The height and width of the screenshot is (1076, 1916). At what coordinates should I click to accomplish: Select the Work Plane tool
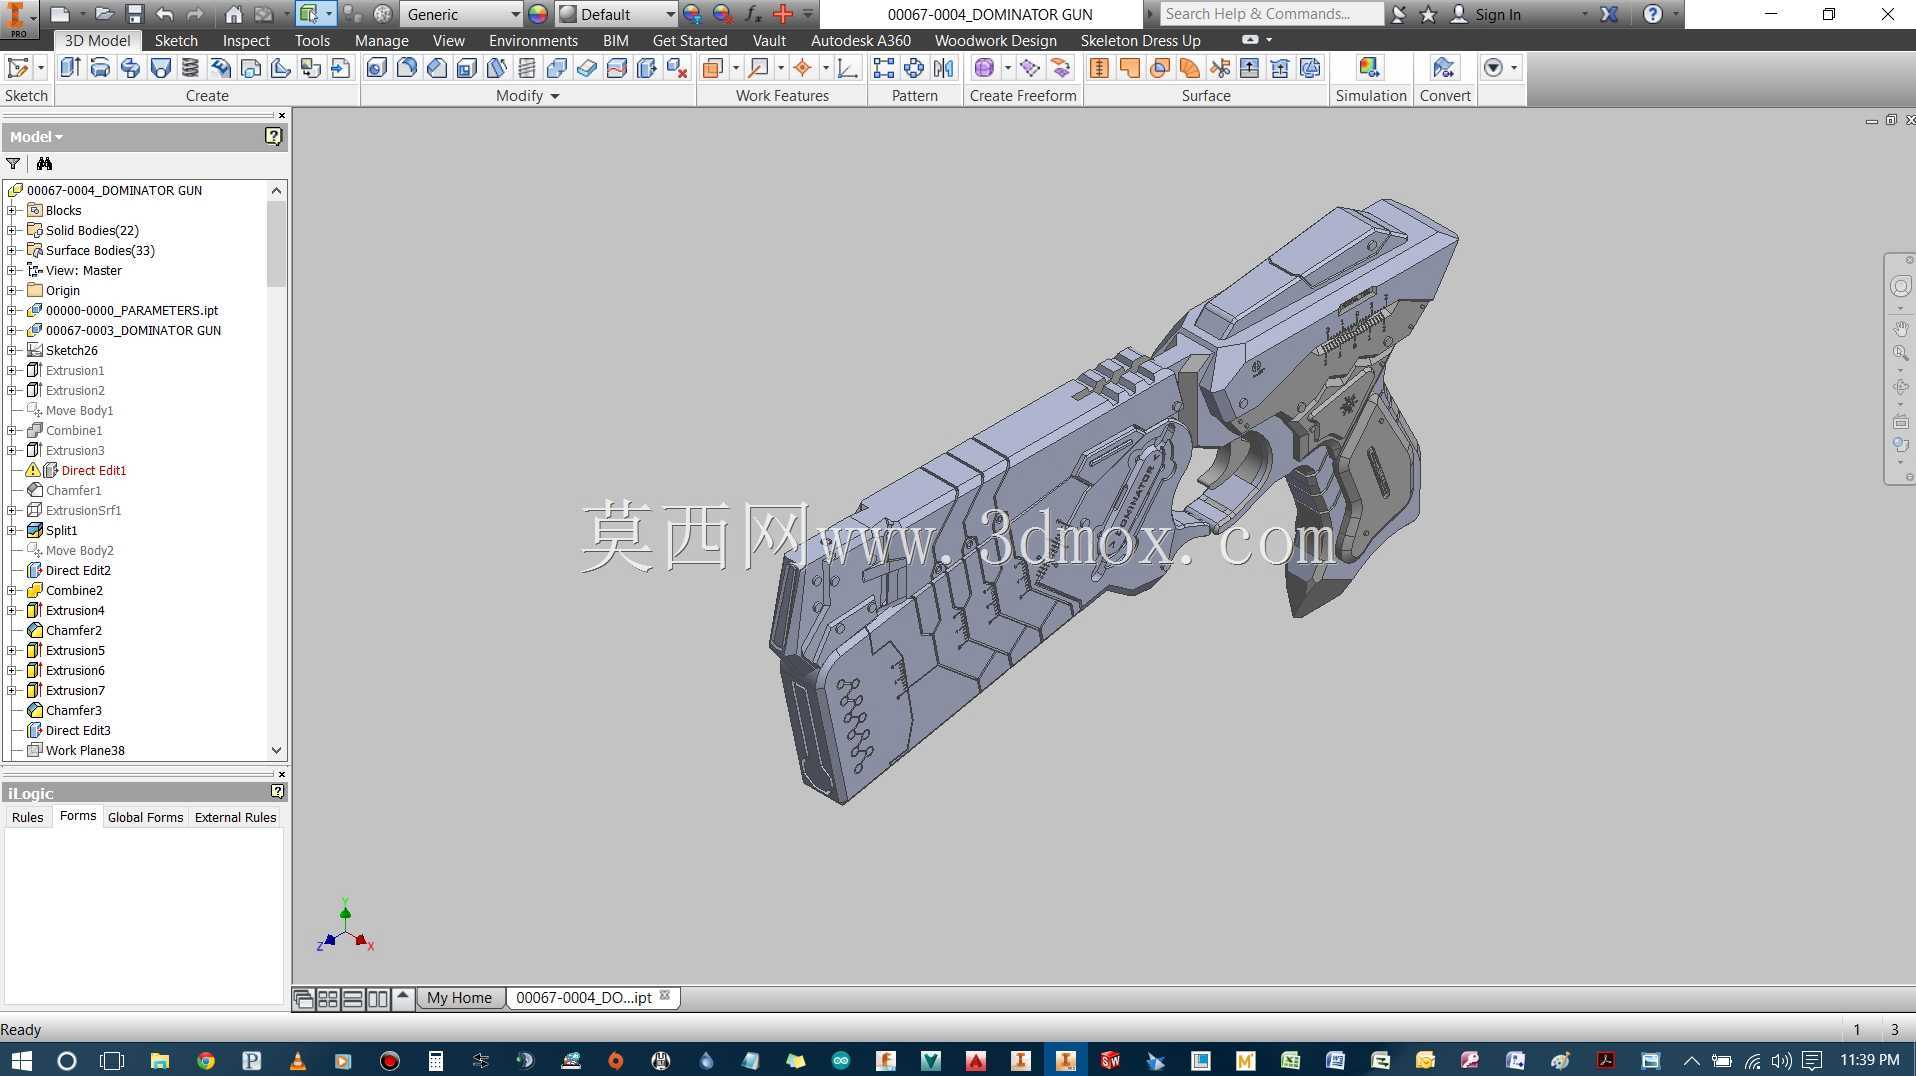(x=713, y=68)
